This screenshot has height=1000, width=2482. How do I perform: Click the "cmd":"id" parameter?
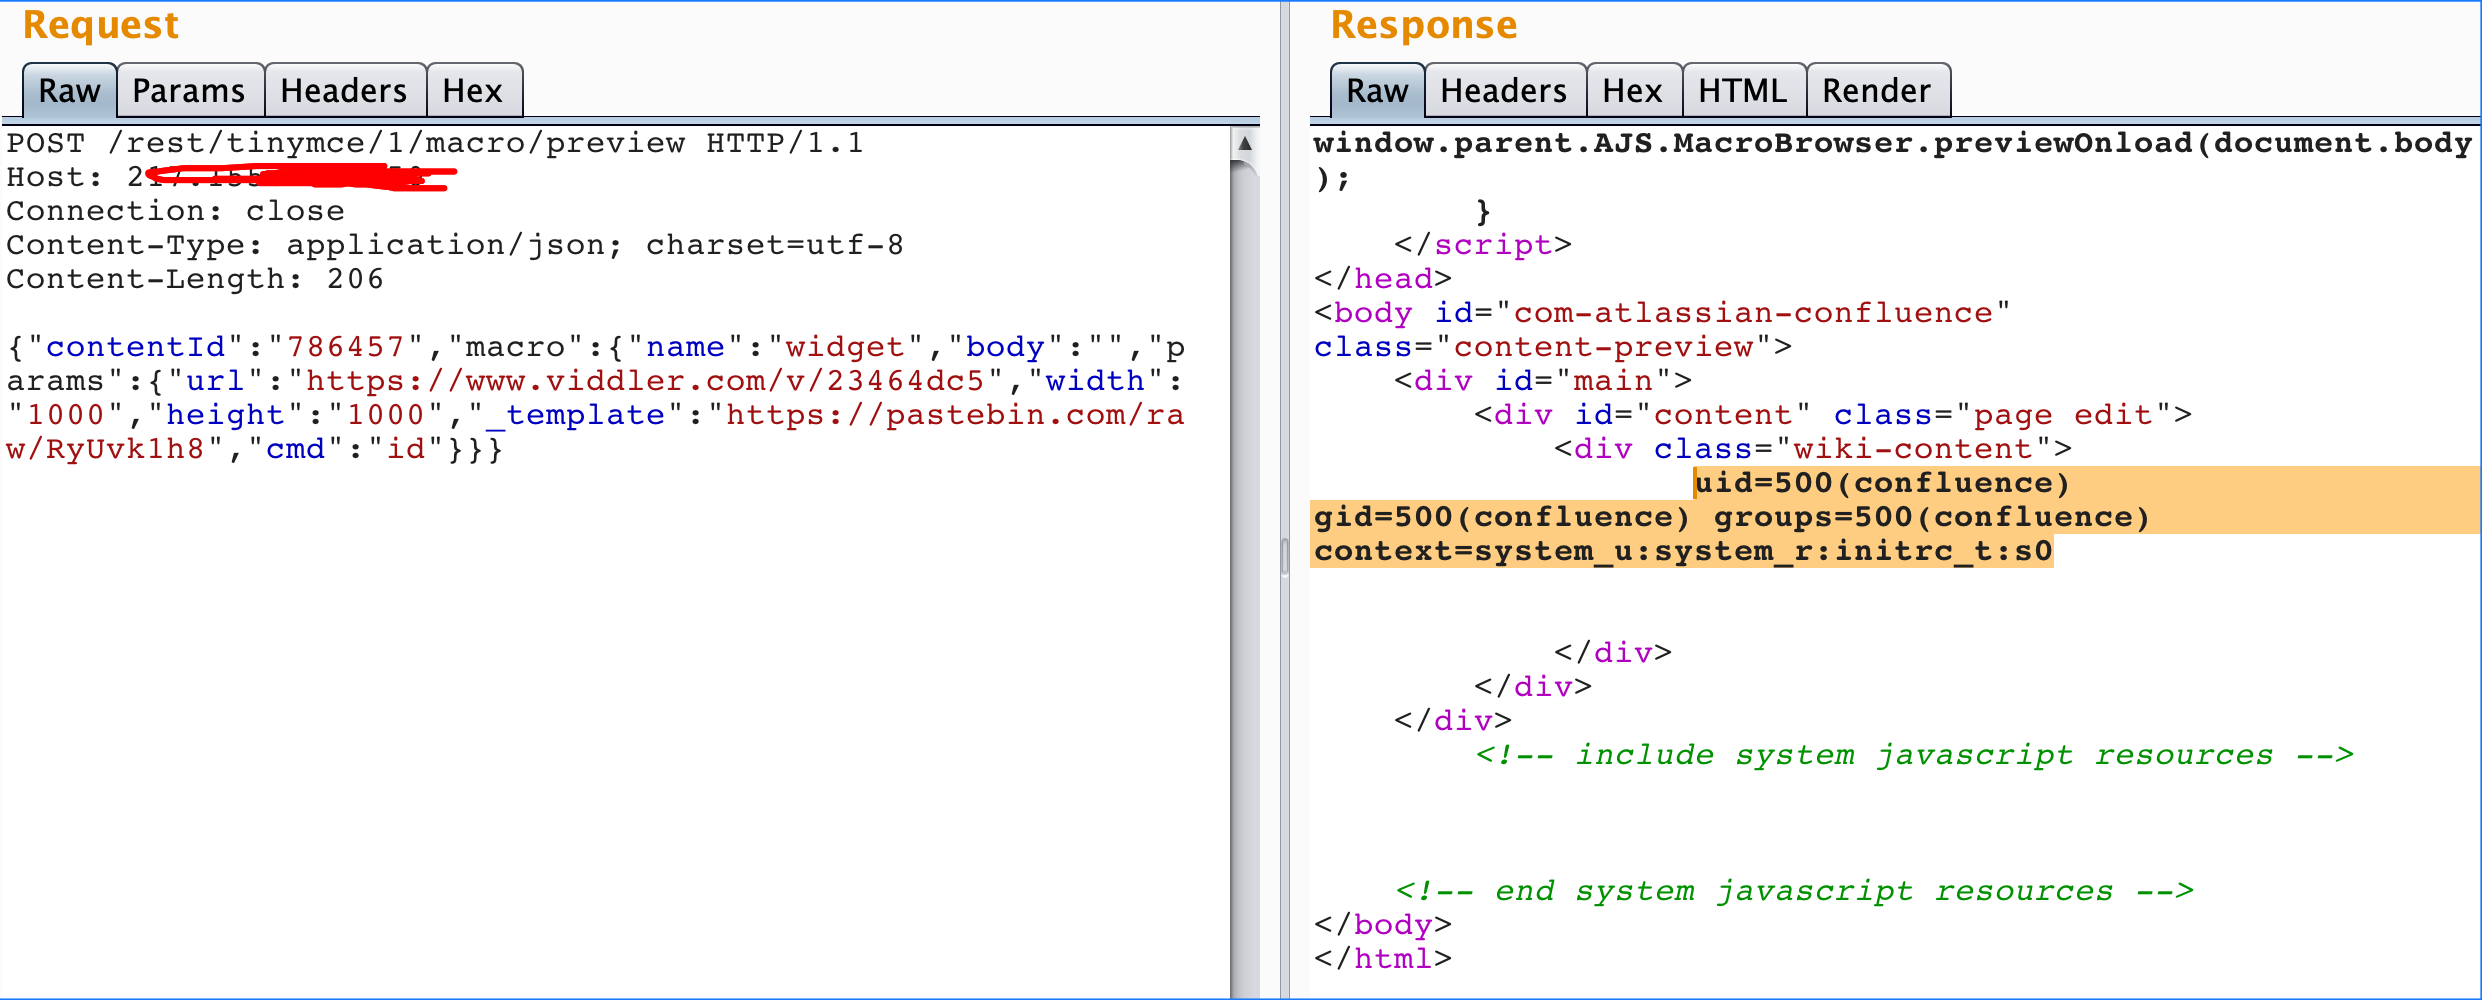pos(346,449)
